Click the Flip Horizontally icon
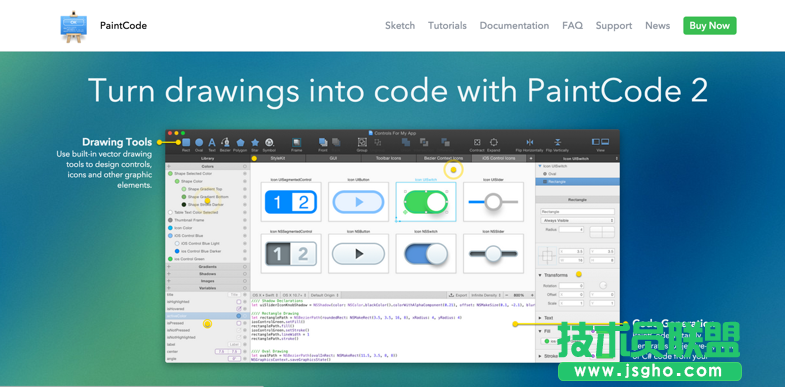Viewport: 785px width, 387px height. [x=530, y=142]
